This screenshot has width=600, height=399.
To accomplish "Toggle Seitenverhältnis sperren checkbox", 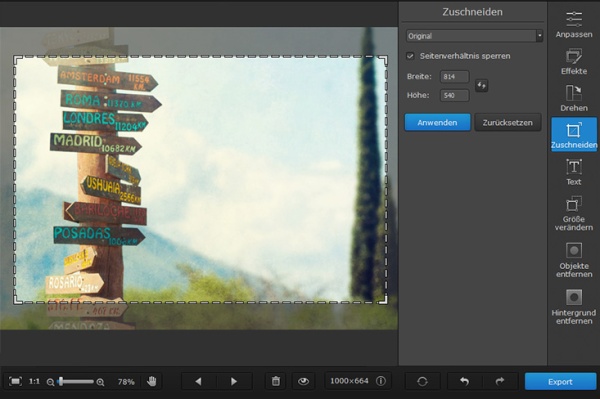I will click(x=410, y=56).
